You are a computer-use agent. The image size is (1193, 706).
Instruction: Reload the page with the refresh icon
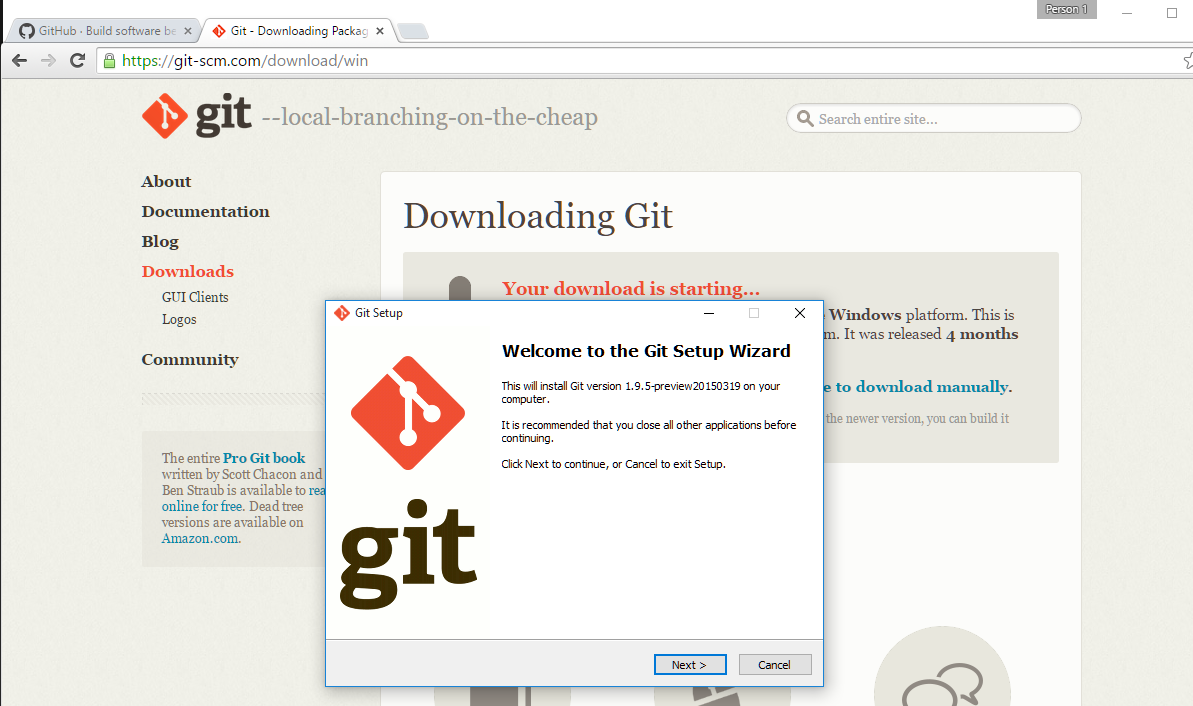click(x=77, y=60)
